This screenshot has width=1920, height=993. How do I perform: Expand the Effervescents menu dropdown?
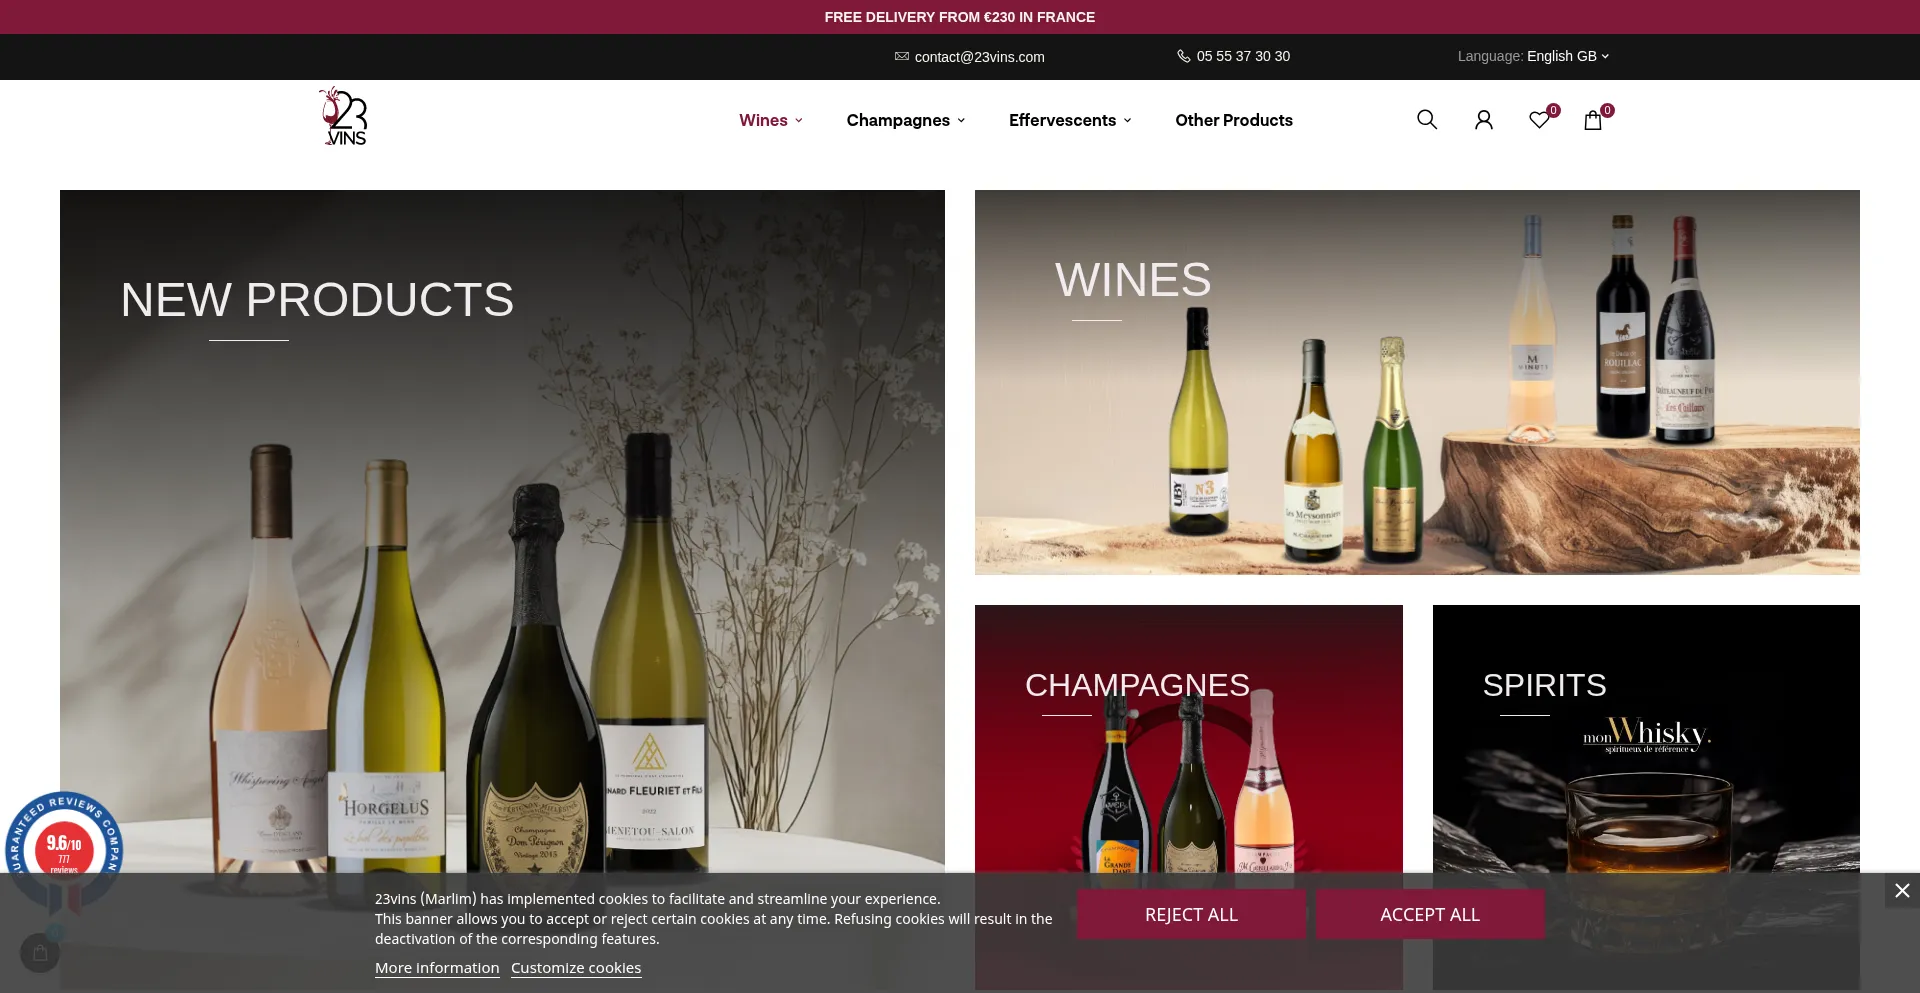point(1070,120)
